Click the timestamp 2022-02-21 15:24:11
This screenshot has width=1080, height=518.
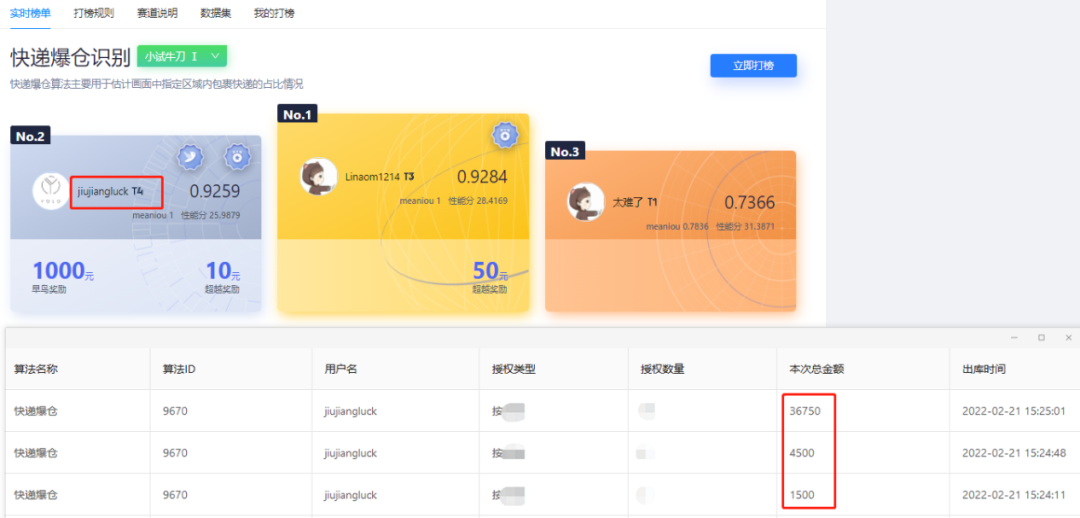click(1014, 495)
